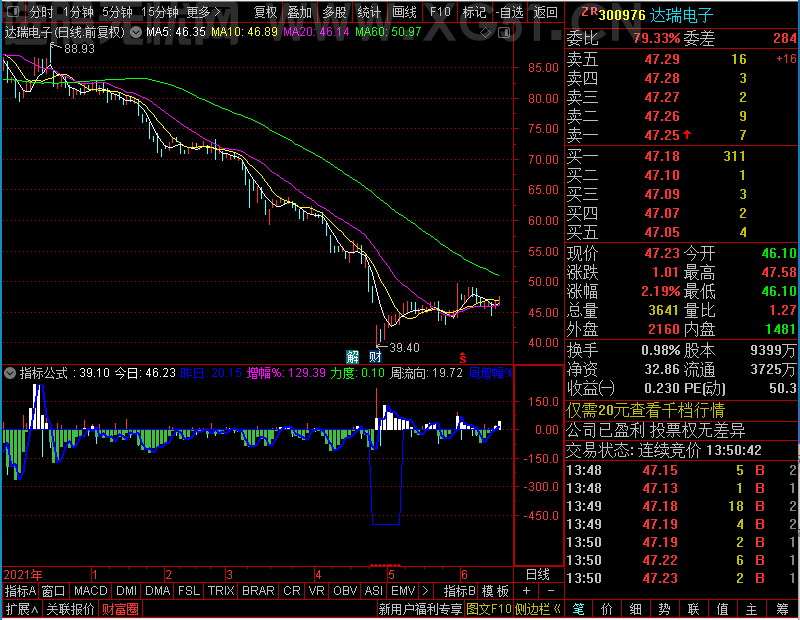This screenshot has height=620, width=800.
Task: Open the 扩展∧ expander
Action: pyautogui.click(x=22, y=609)
